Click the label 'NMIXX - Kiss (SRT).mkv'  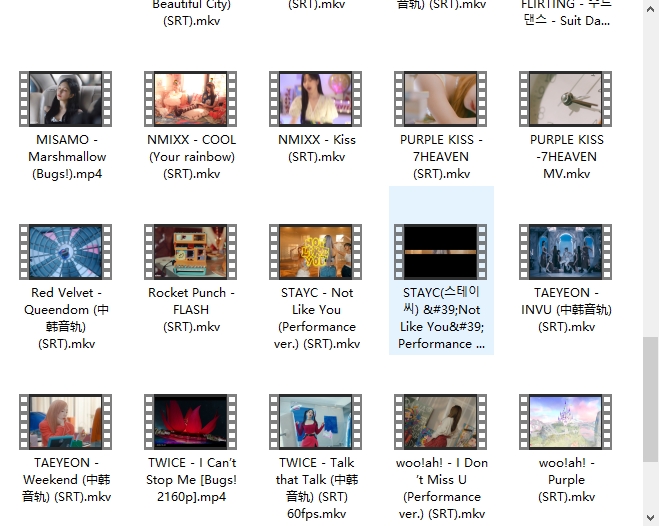(x=317, y=148)
